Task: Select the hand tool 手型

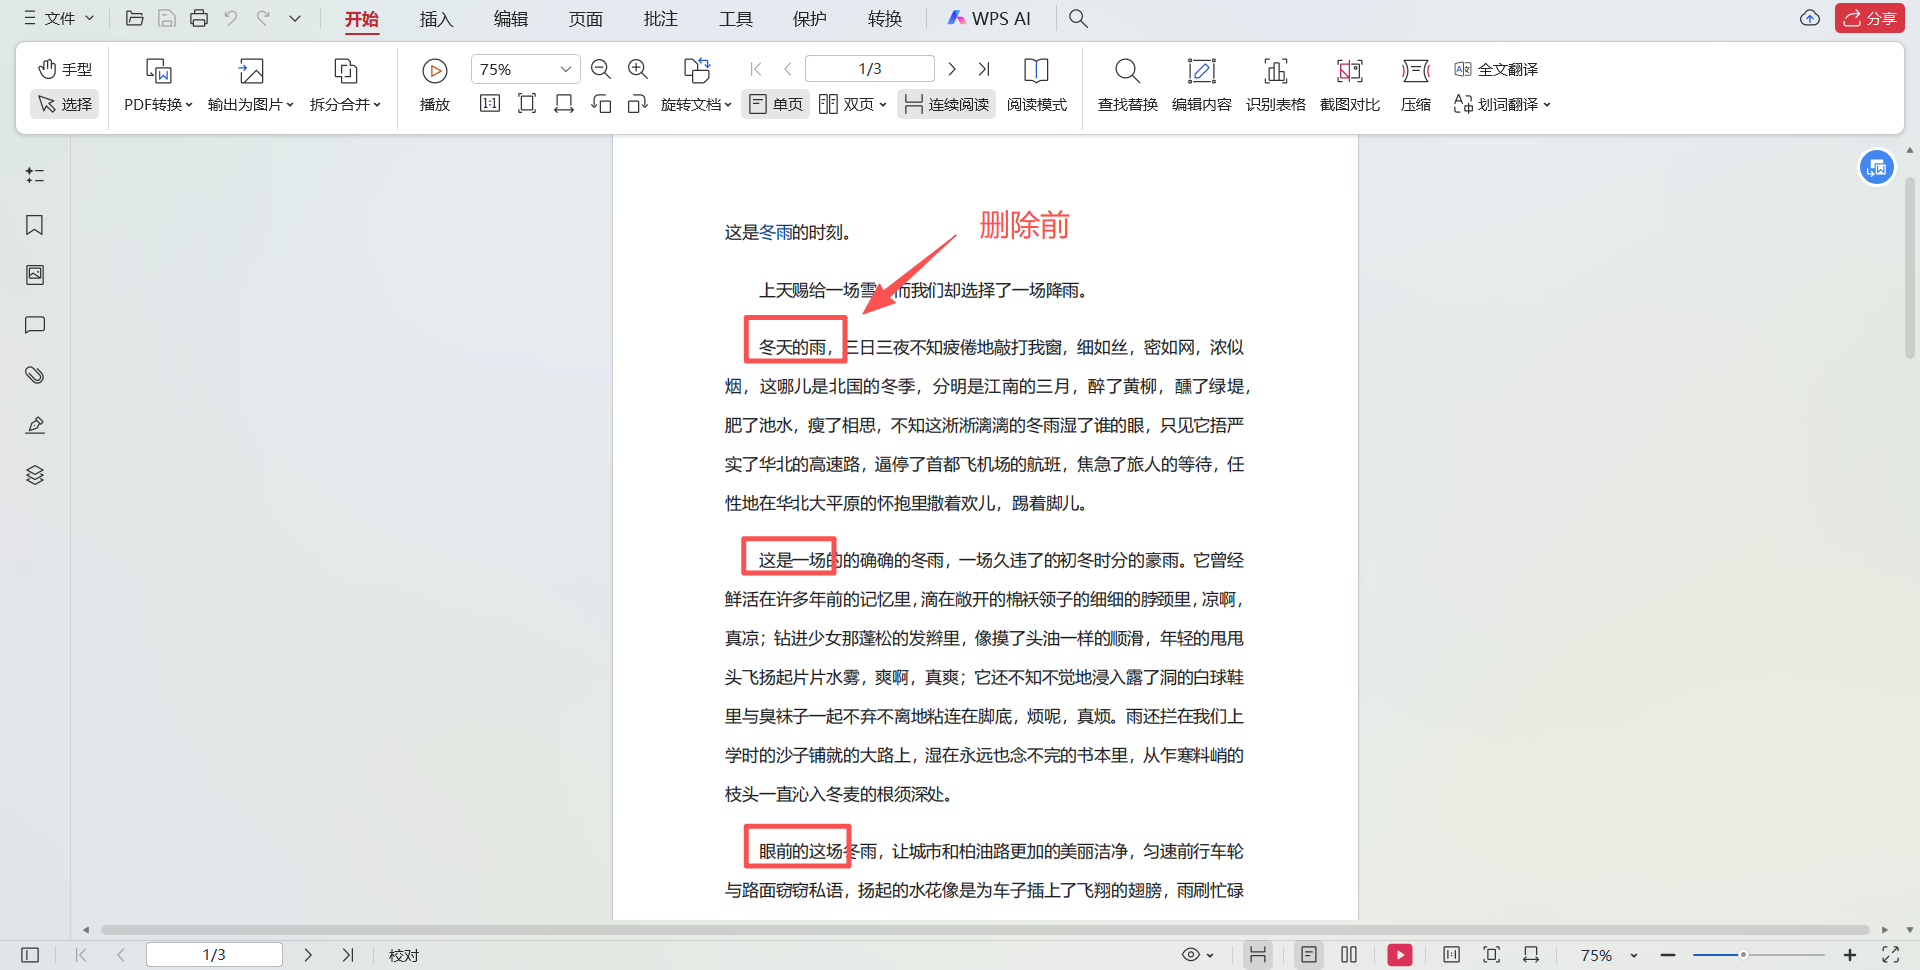Action: [64, 68]
